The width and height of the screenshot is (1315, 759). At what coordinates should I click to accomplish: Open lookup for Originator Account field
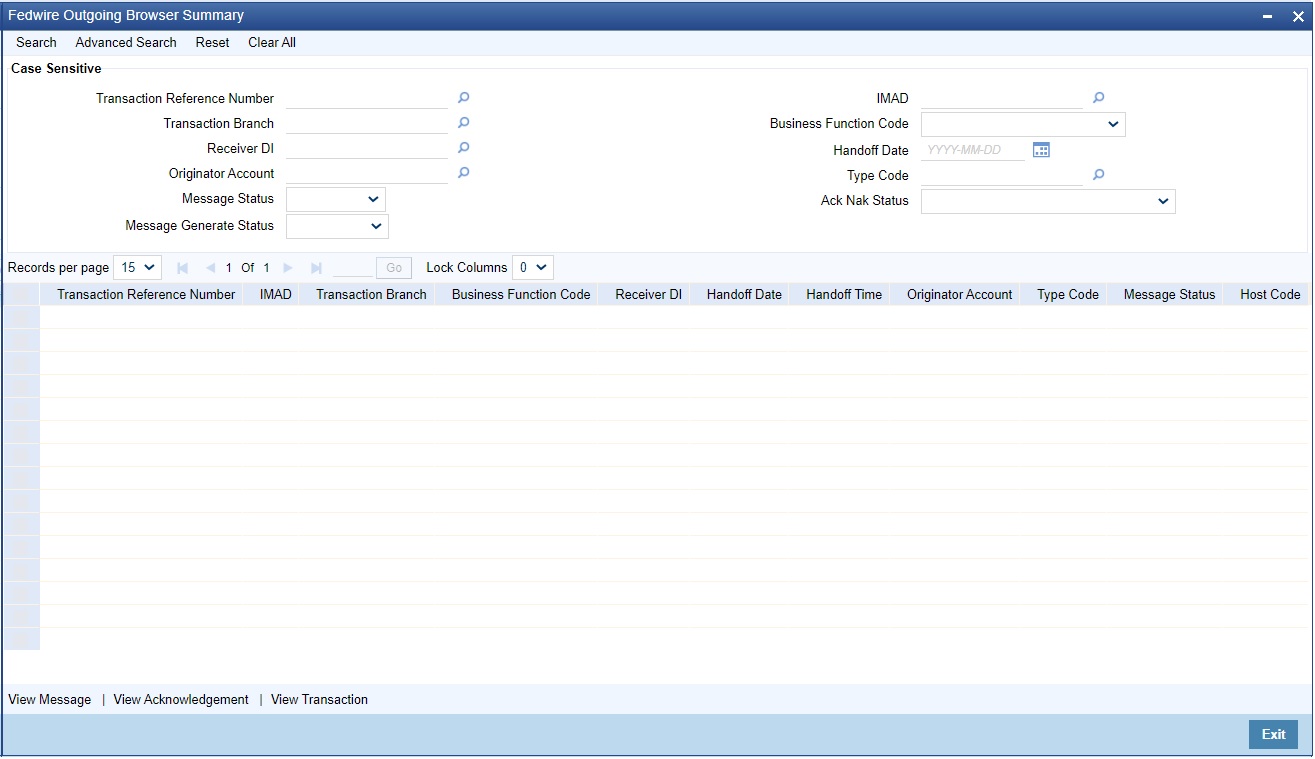click(463, 173)
